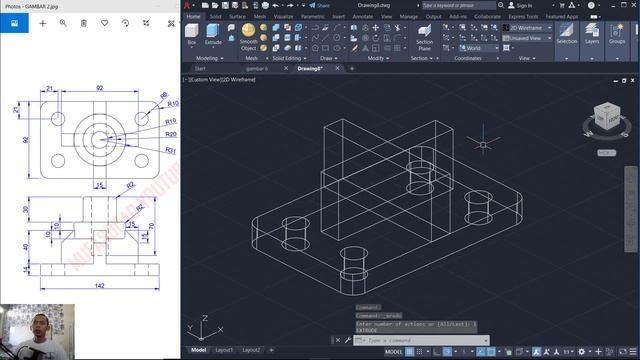
Task: Crop the image in Photos window
Action: point(146,23)
